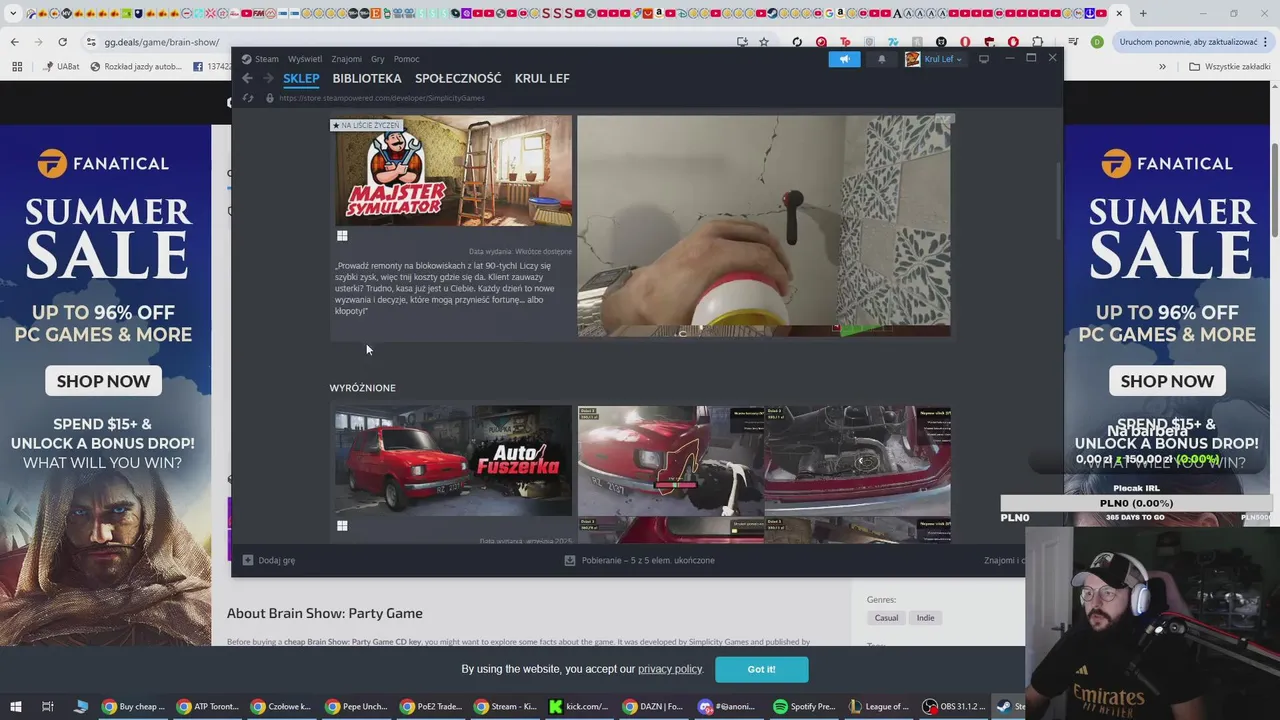
Task: Open the Pomoc menu
Action: [x=406, y=59]
